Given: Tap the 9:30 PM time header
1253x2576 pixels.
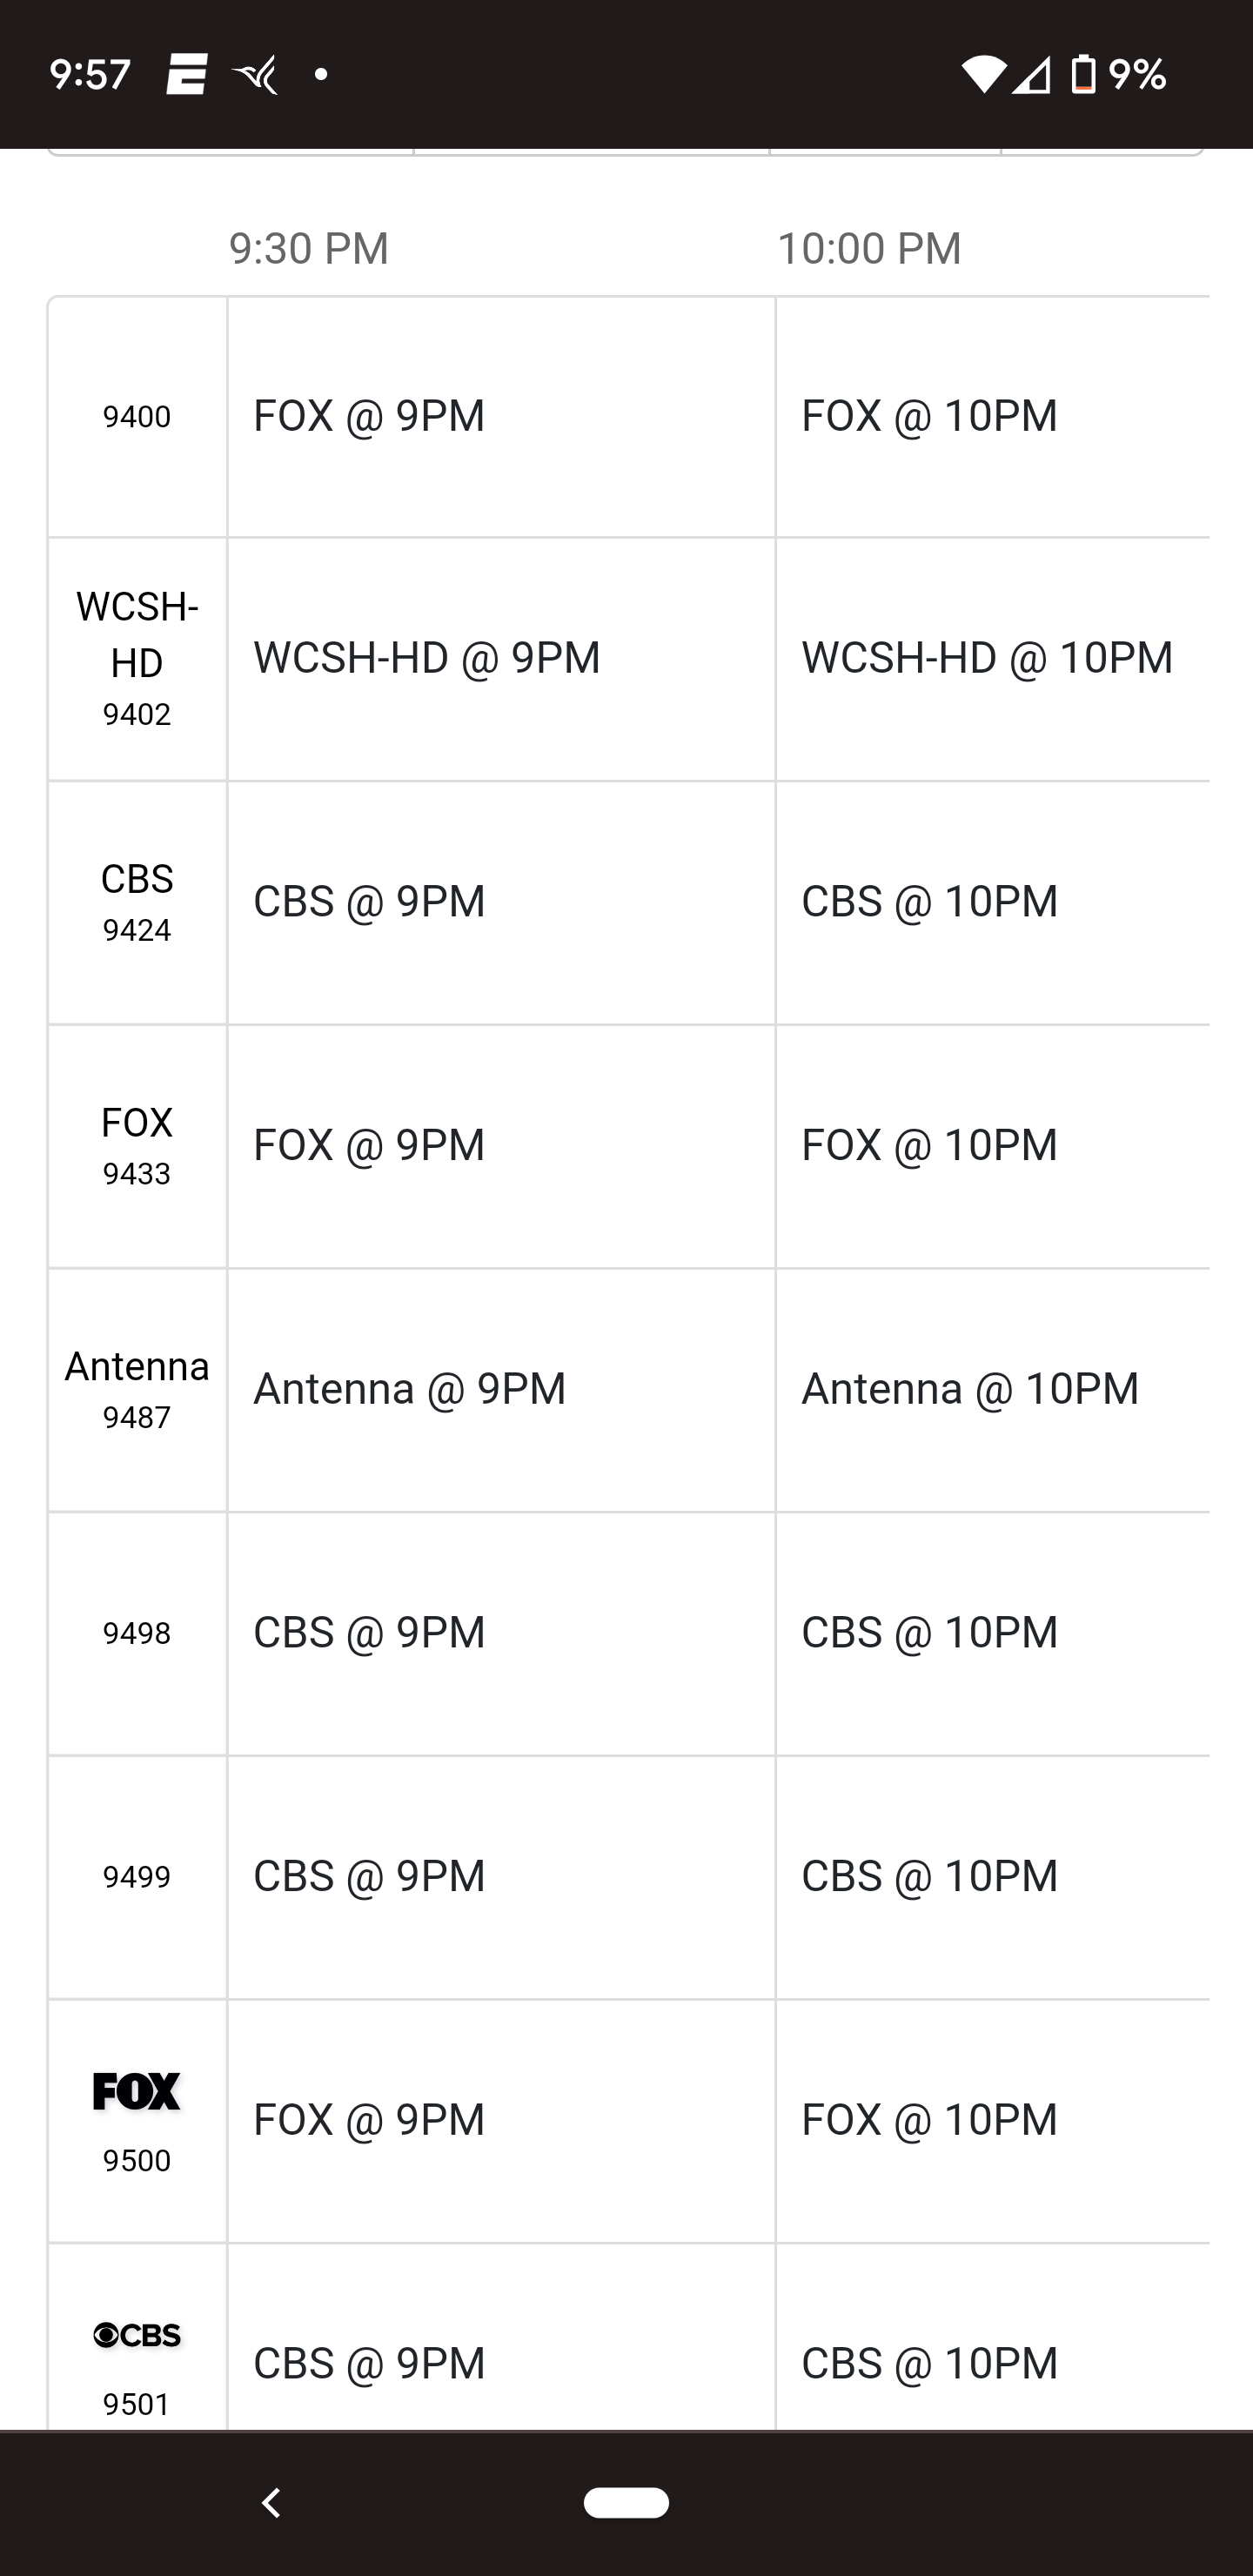Looking at the screenshot, I should pos(309,248).
